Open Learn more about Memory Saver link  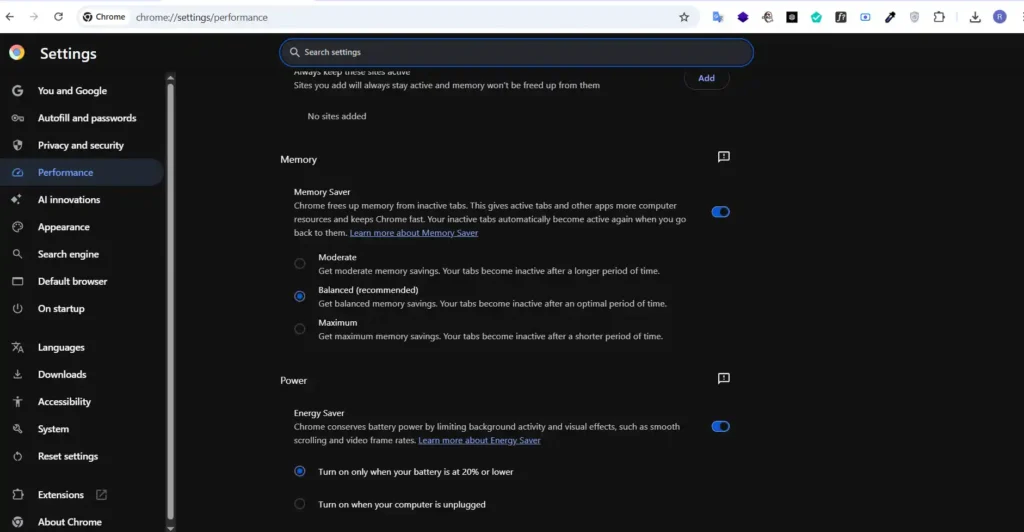click(x=414, y=233)
